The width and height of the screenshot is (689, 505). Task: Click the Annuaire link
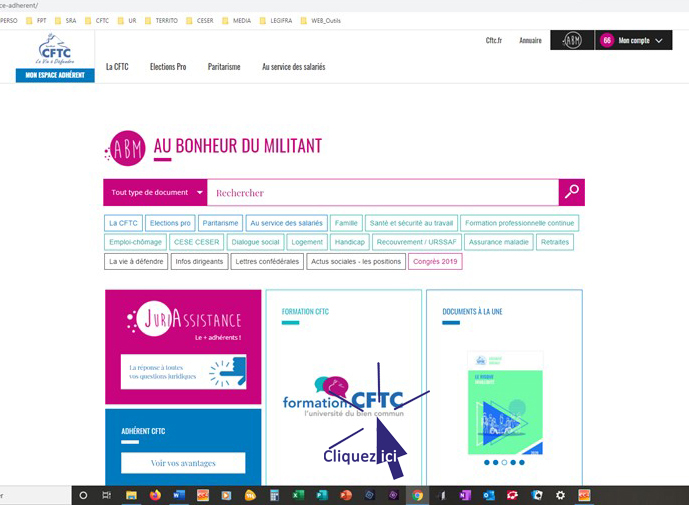coord(530,40)
